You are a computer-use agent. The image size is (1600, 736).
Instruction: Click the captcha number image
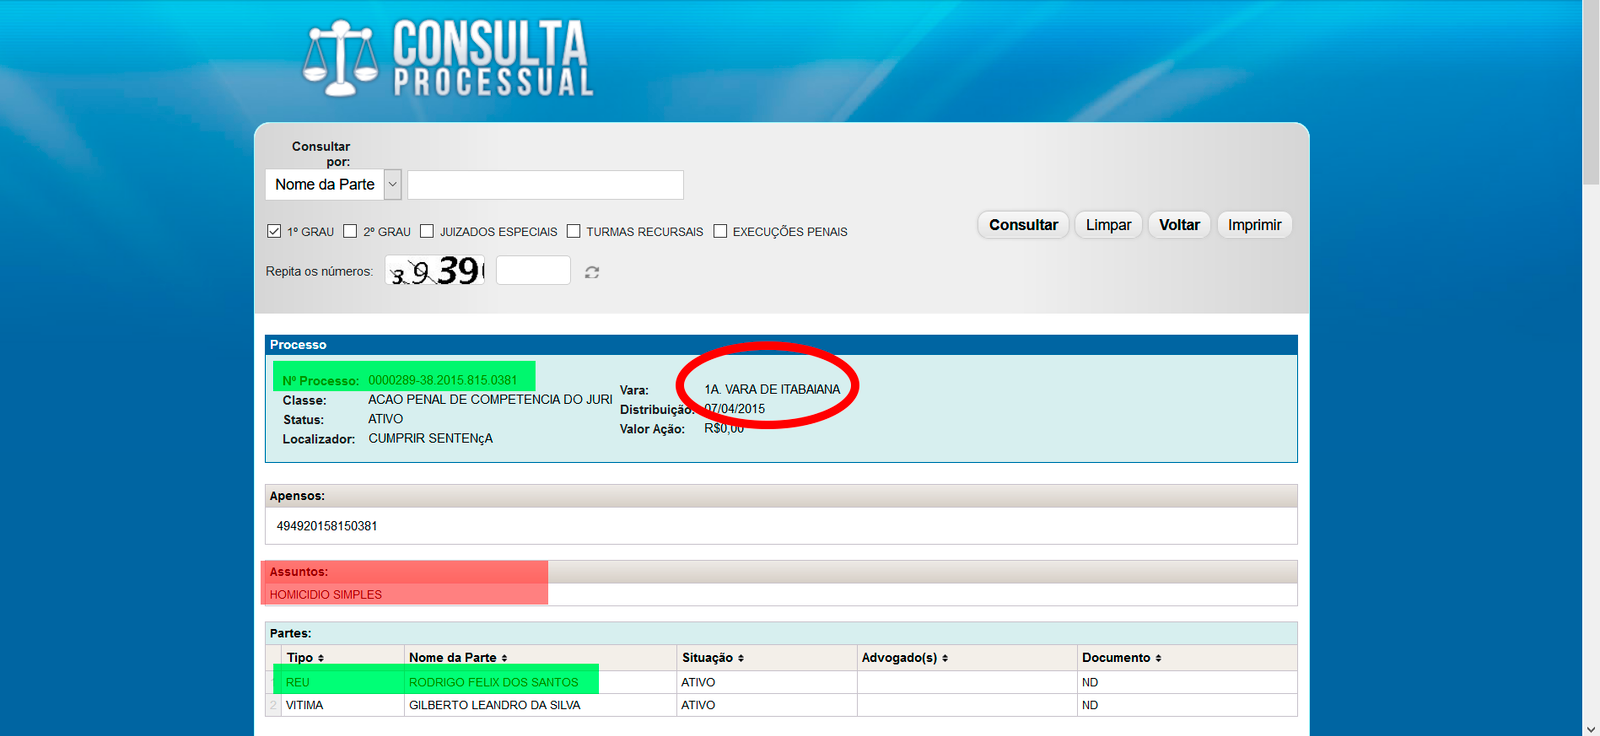(435, 270)
